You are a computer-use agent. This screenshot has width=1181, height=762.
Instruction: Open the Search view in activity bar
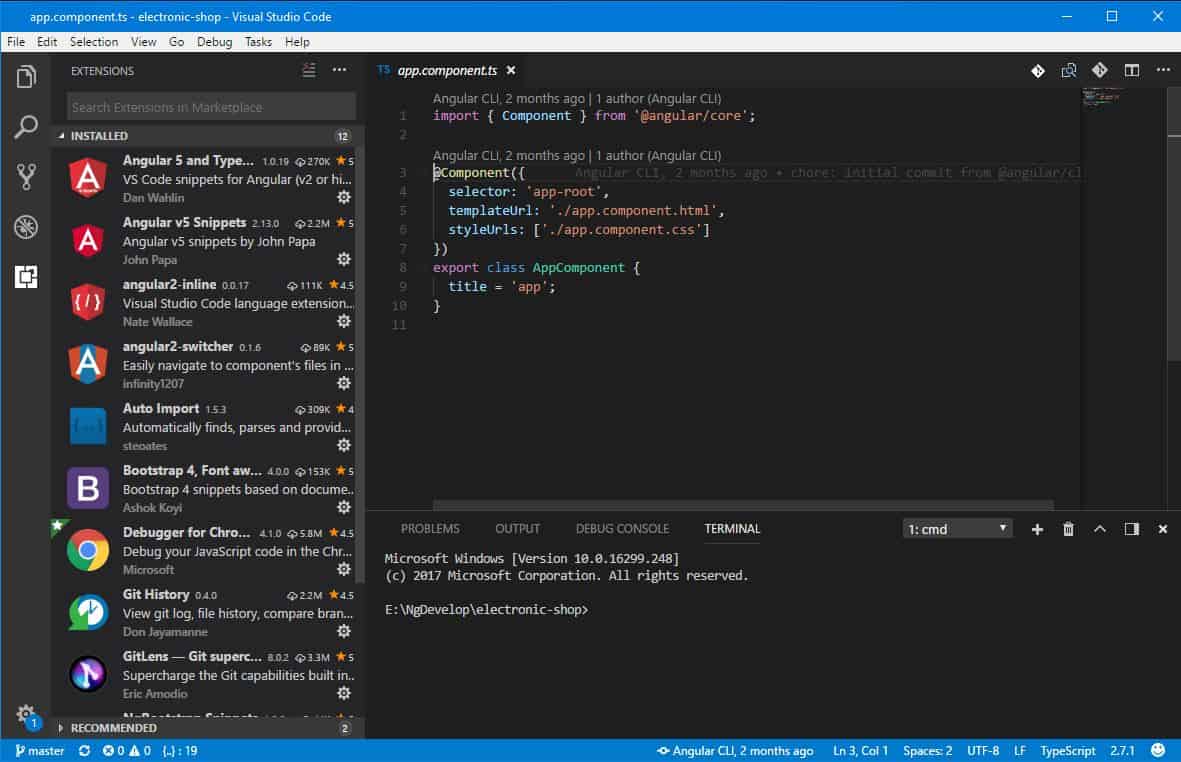(26, 126)
